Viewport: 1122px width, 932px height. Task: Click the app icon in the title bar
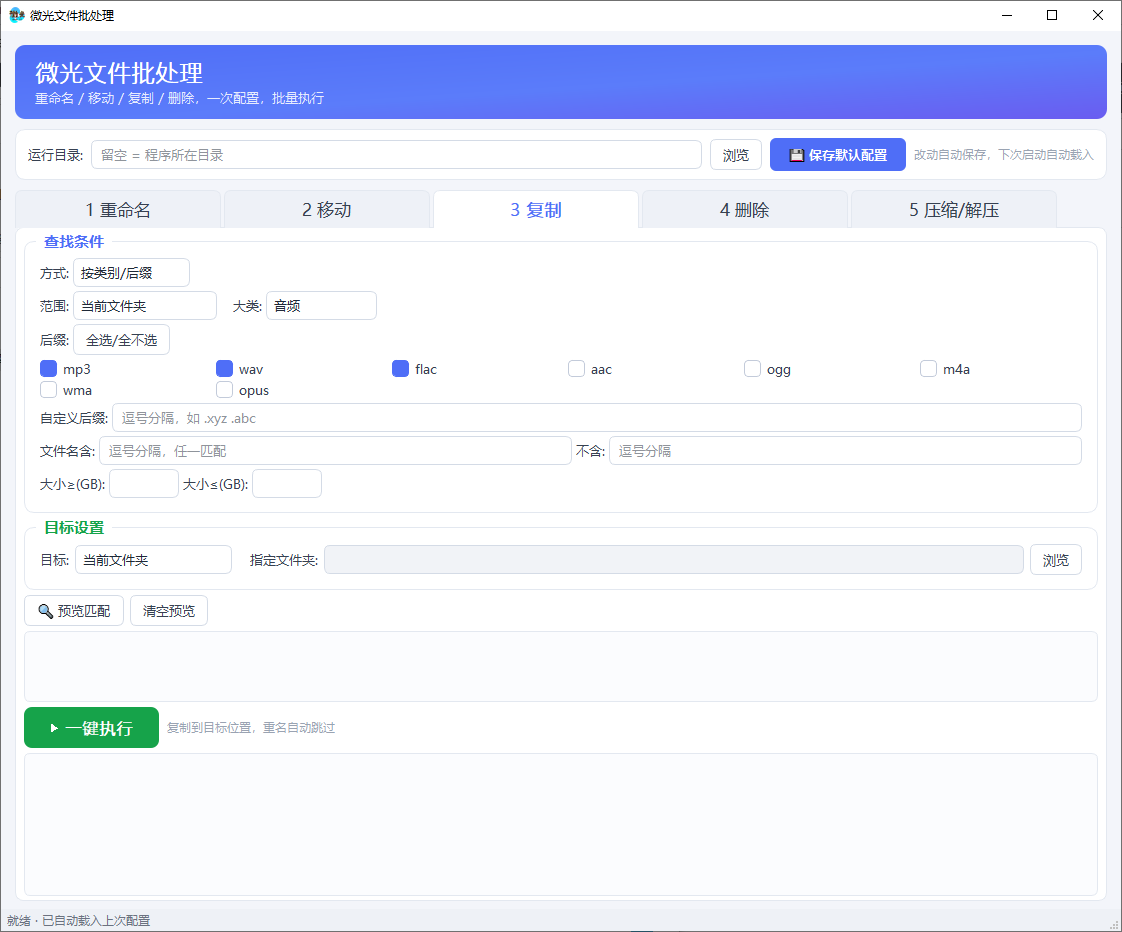[x=16, y=15]
